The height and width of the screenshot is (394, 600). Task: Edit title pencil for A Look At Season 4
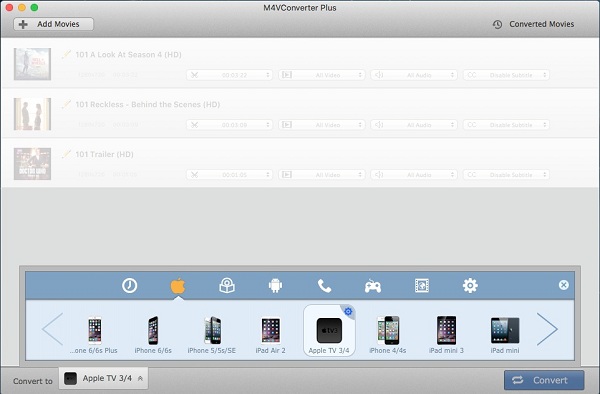click(x=67, y=54)
